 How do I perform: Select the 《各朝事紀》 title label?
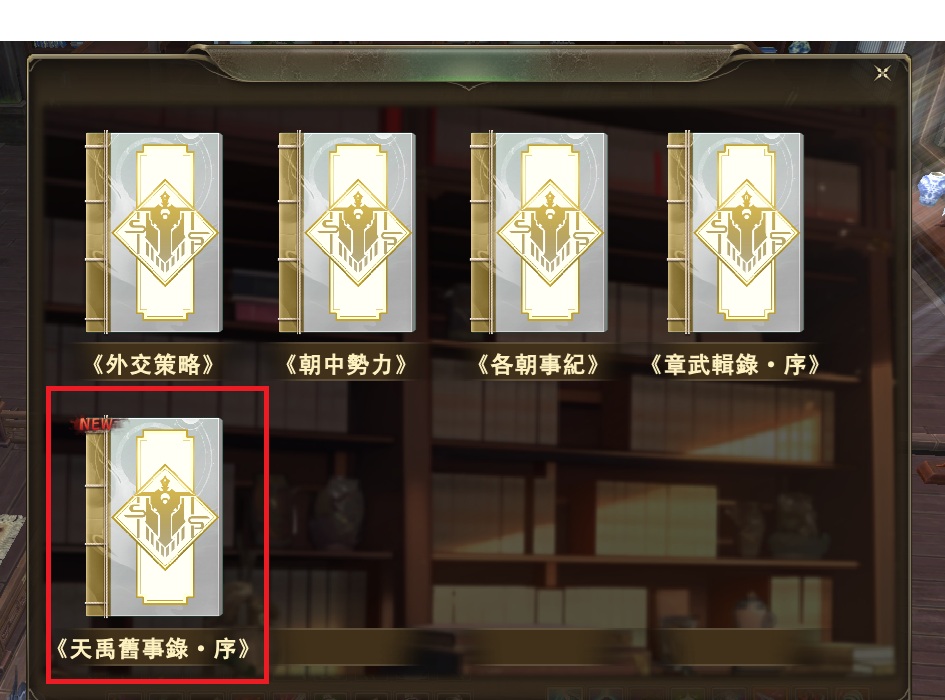click(x=538, y=365)
